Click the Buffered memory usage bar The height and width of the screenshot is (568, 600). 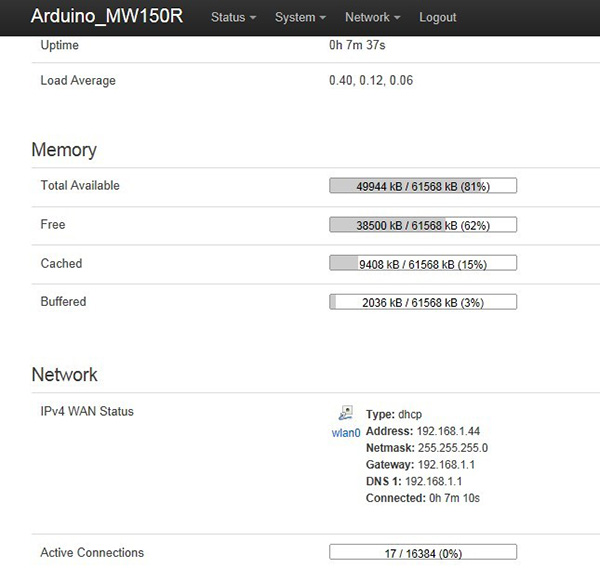pos(423,302)
